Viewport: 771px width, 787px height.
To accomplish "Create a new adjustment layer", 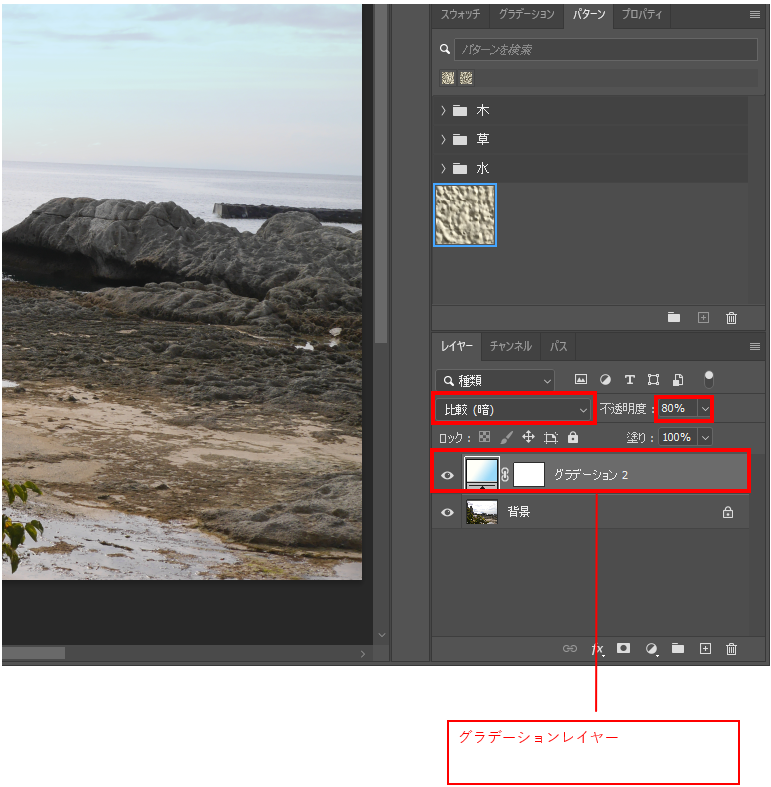I will tap(651, 649).
